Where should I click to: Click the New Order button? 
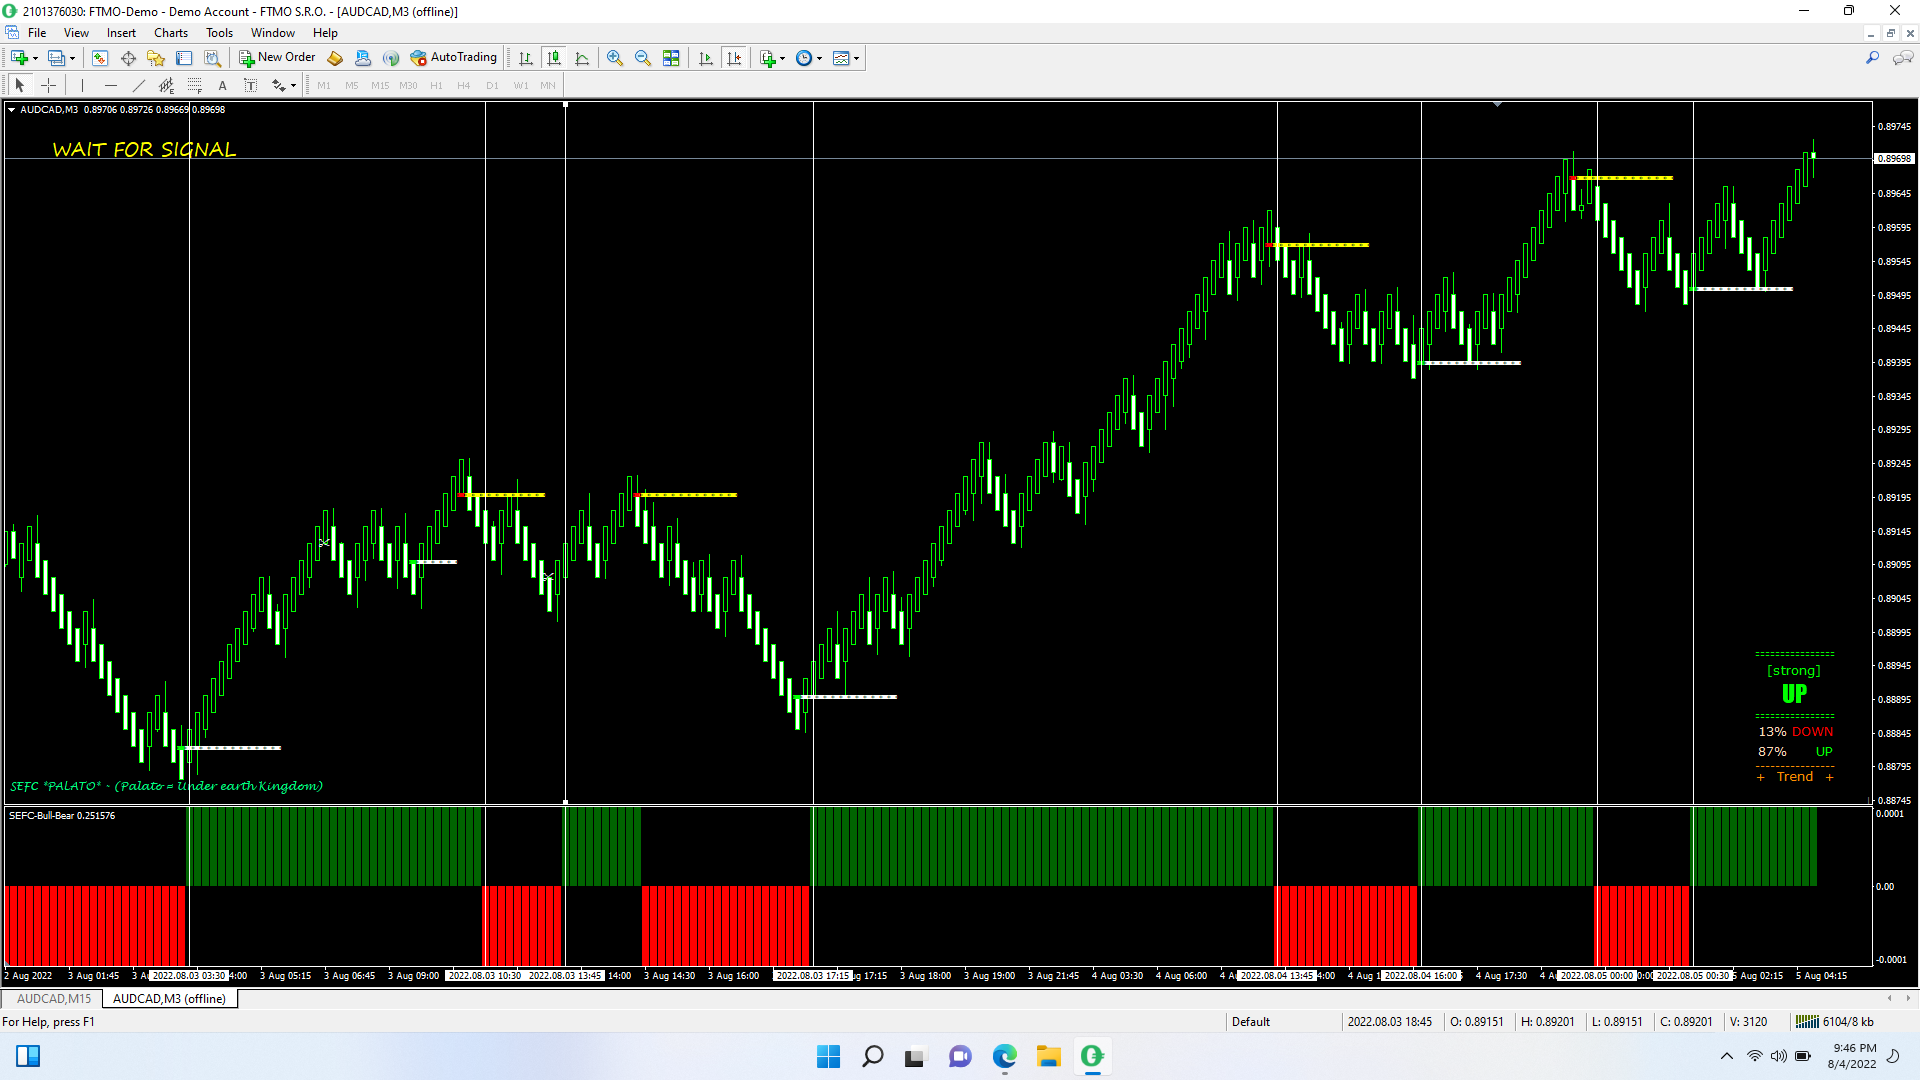pos(277,58)
